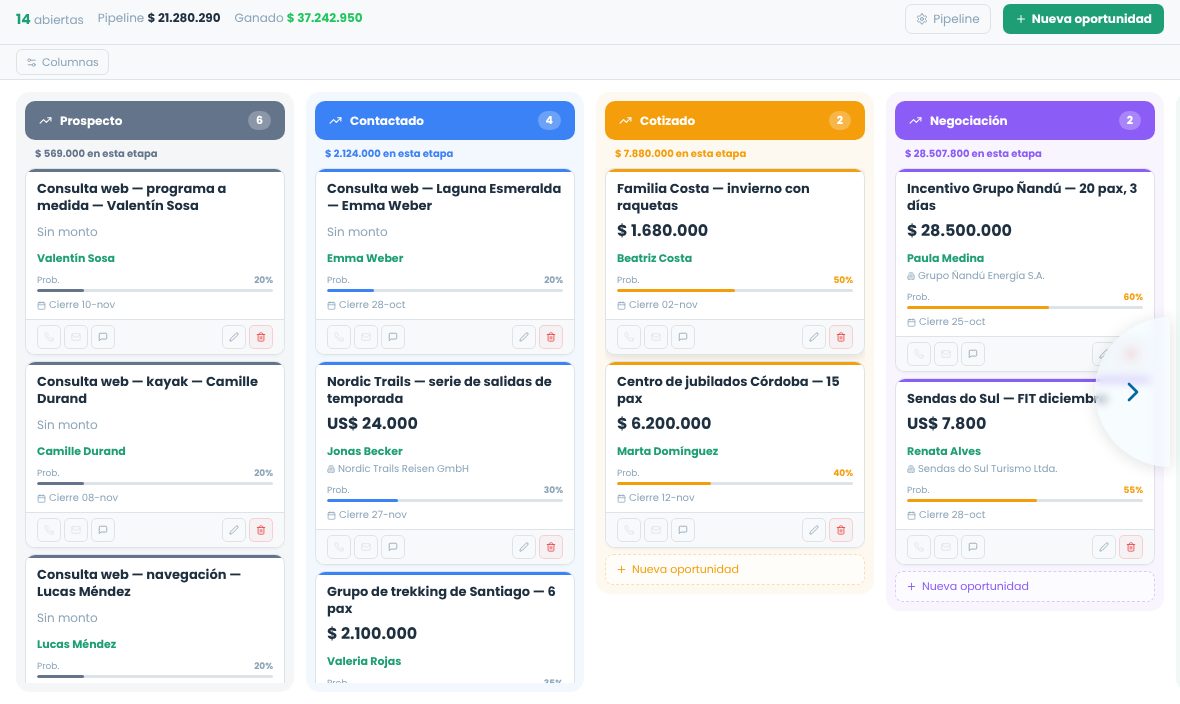Click phone icon on Emma Weber card
This screenshot has height=704, width=1180.
pyautogui.click(x=339, y=337)
